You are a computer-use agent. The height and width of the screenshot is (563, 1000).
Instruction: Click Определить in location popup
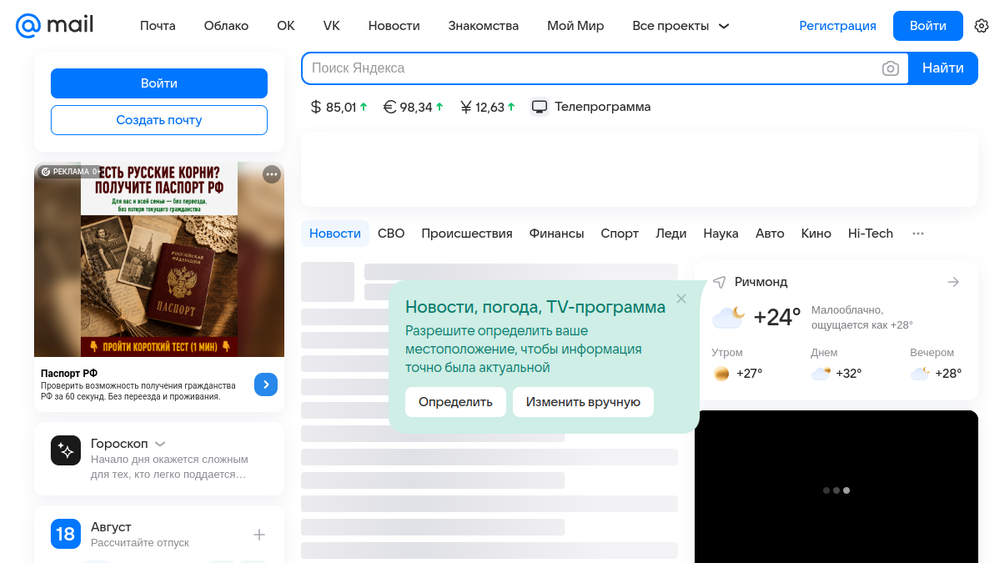click(x=455, y=402)
